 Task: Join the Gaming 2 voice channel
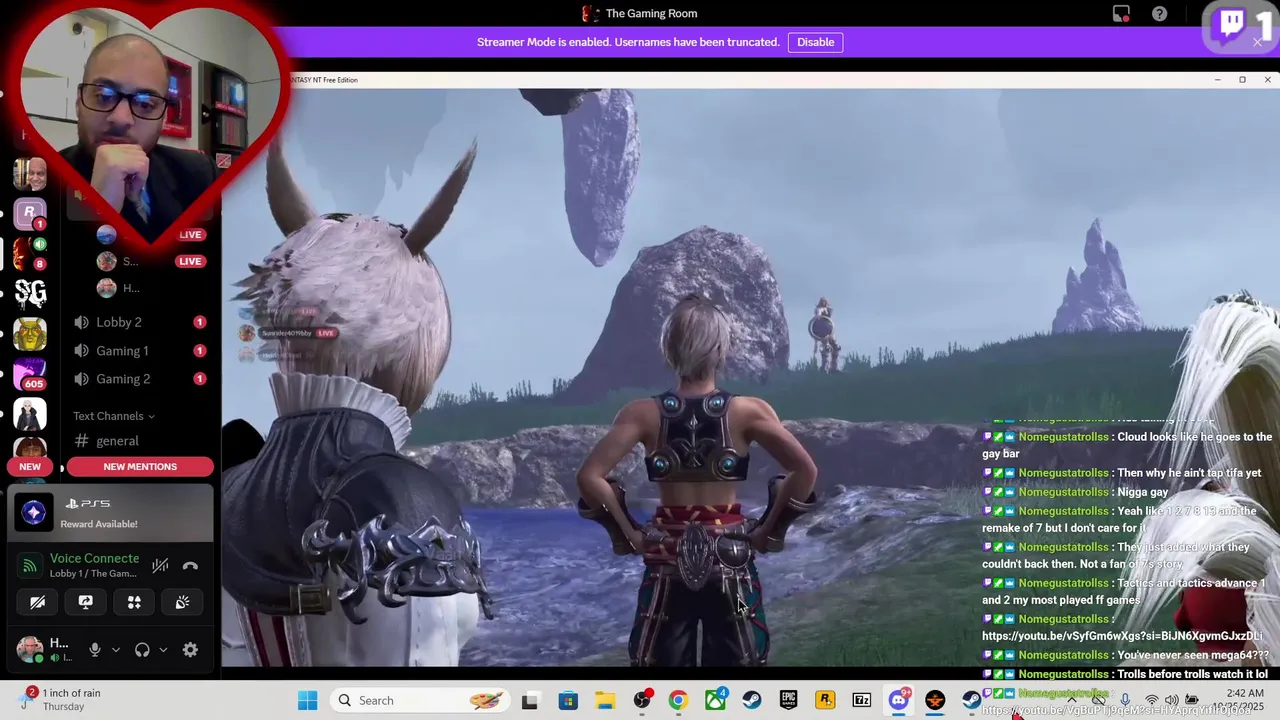point(140,379)
